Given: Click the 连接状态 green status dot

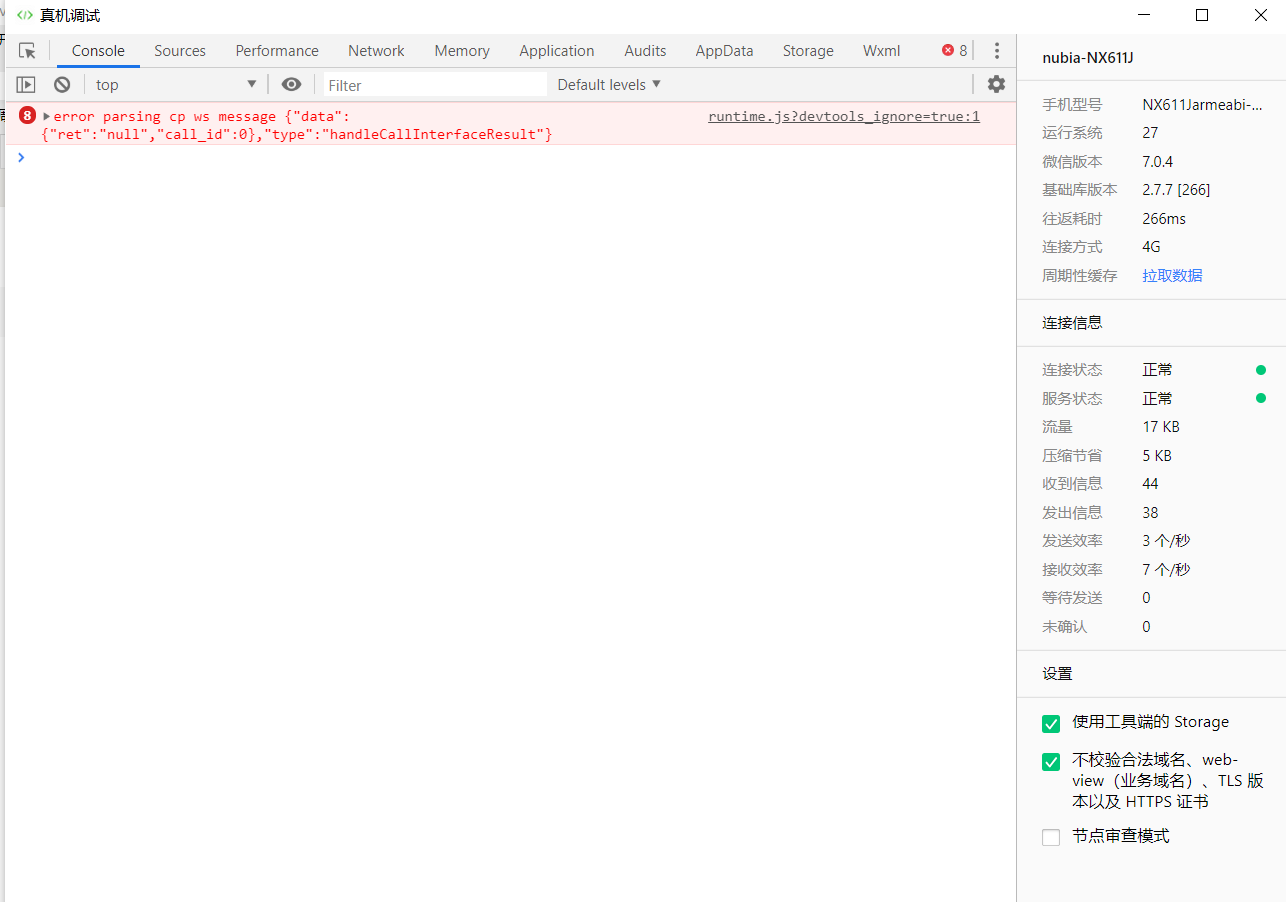Looking at the screenshot, I should 1261,370.
